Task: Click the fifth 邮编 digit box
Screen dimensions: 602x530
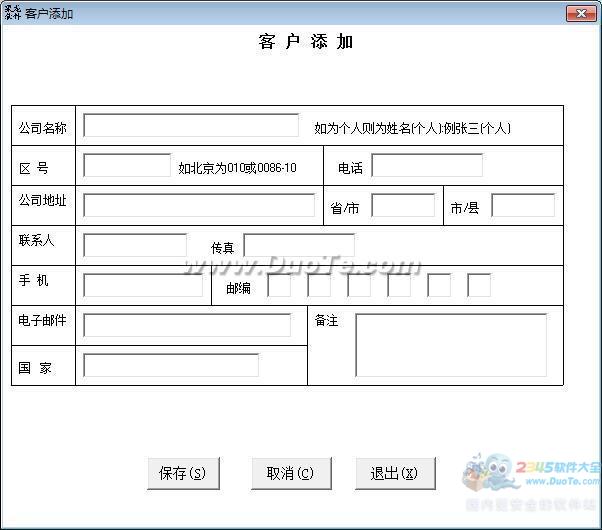Action: [x=439, y=285]
